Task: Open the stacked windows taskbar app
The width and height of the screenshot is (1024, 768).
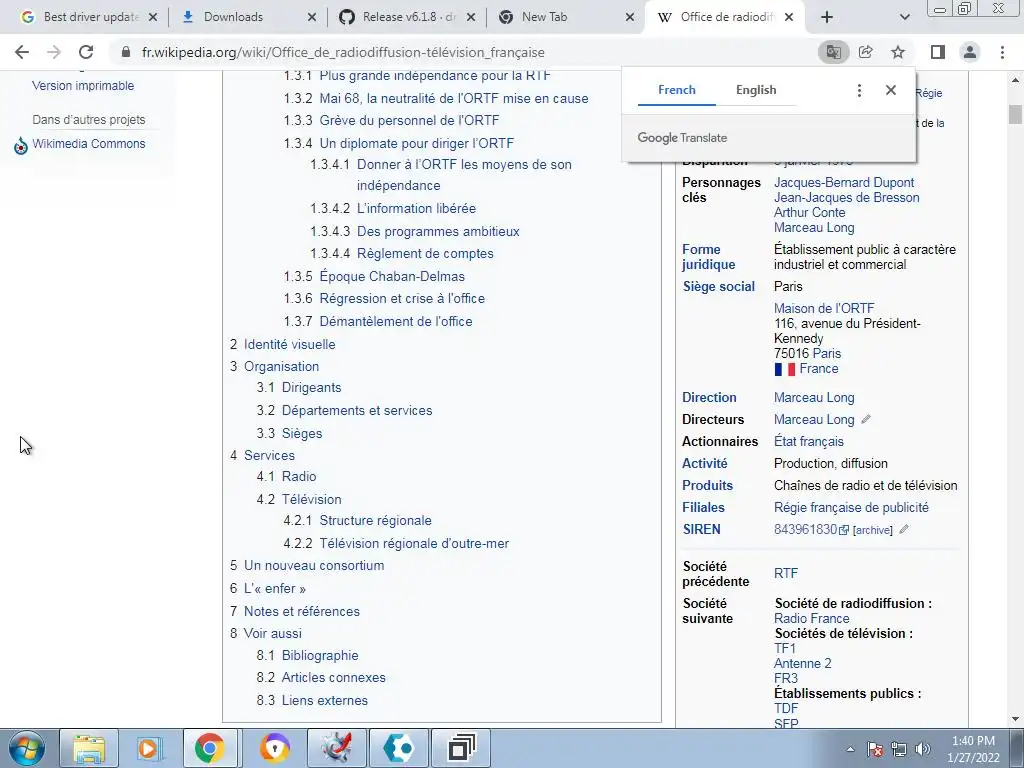Action: [x=461, y=748]
